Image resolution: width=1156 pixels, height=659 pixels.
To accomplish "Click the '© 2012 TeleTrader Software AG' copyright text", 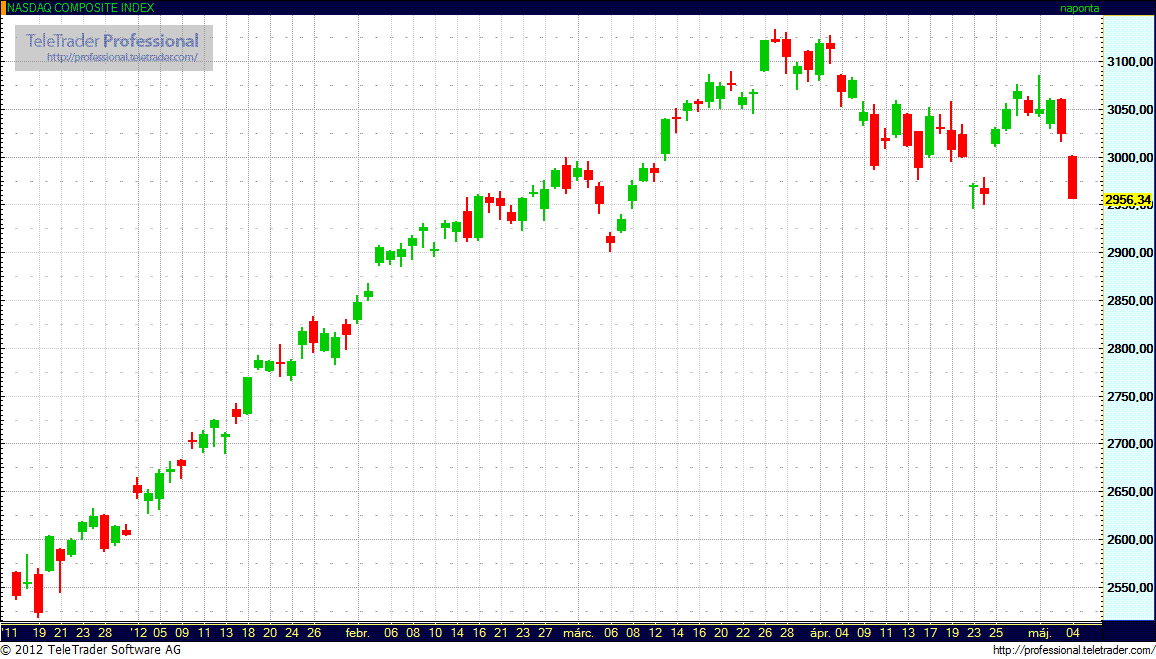I will click(x=90, y=650).
